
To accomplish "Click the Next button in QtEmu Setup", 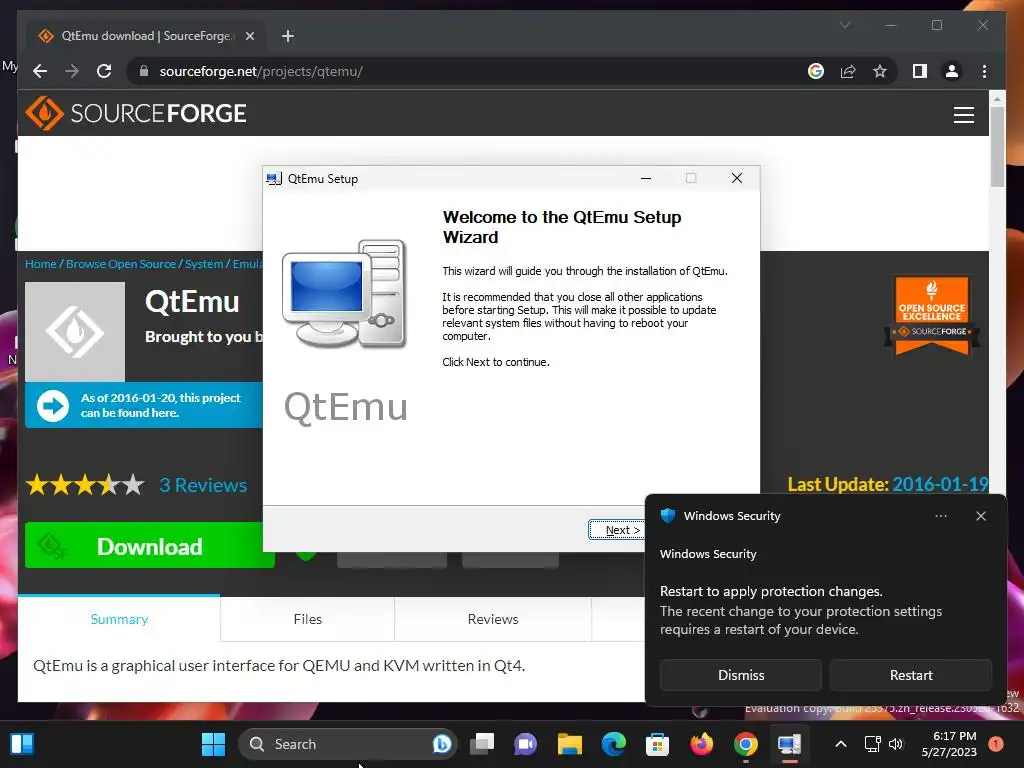I will pyautogui.click(x=616, y=530).
